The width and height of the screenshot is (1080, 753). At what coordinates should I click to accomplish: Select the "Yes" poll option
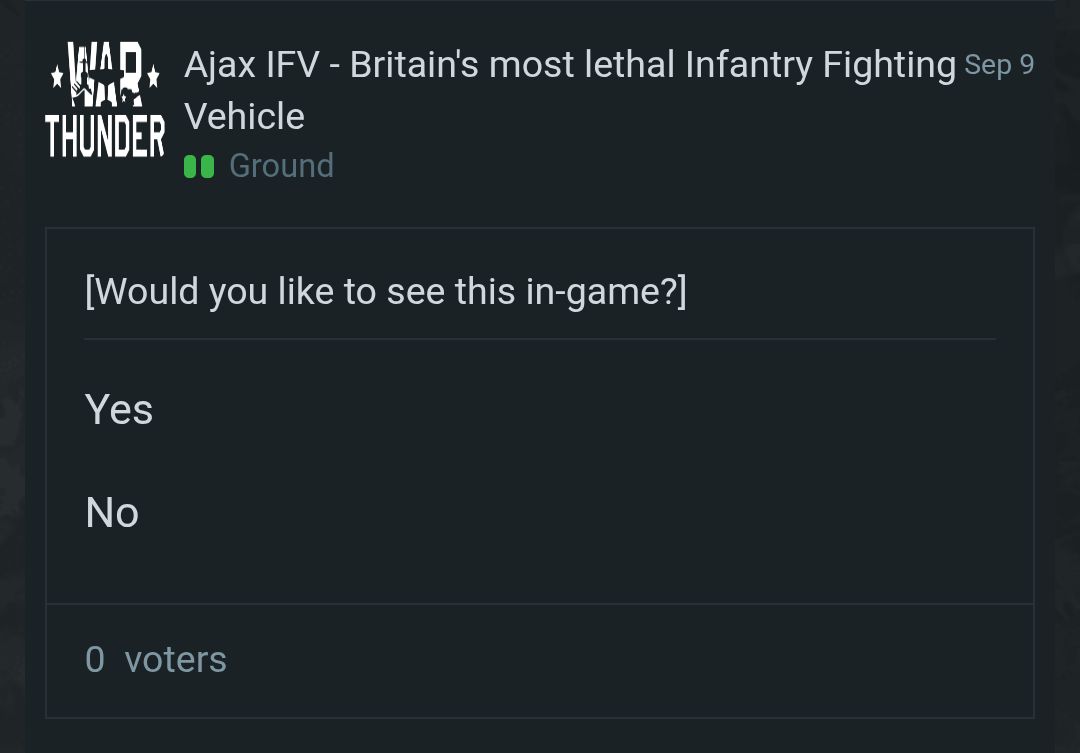[119, 410]
